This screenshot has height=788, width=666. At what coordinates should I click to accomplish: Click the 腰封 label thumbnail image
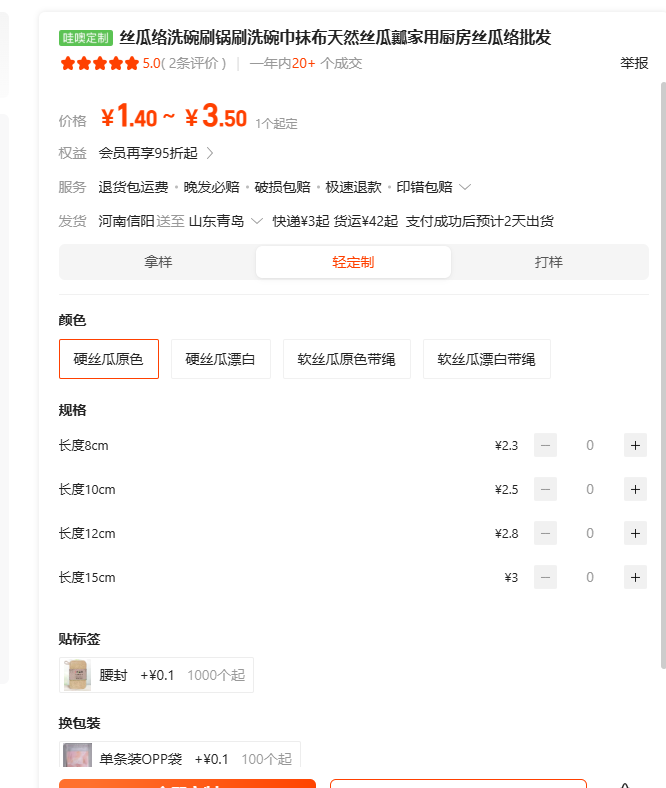coord(77,675)
